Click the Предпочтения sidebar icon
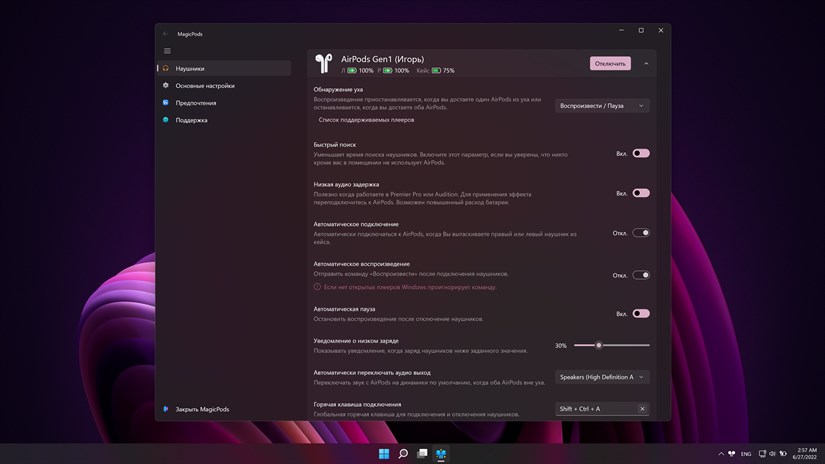Viewport: 825px width, 464px height. point(166,103)
